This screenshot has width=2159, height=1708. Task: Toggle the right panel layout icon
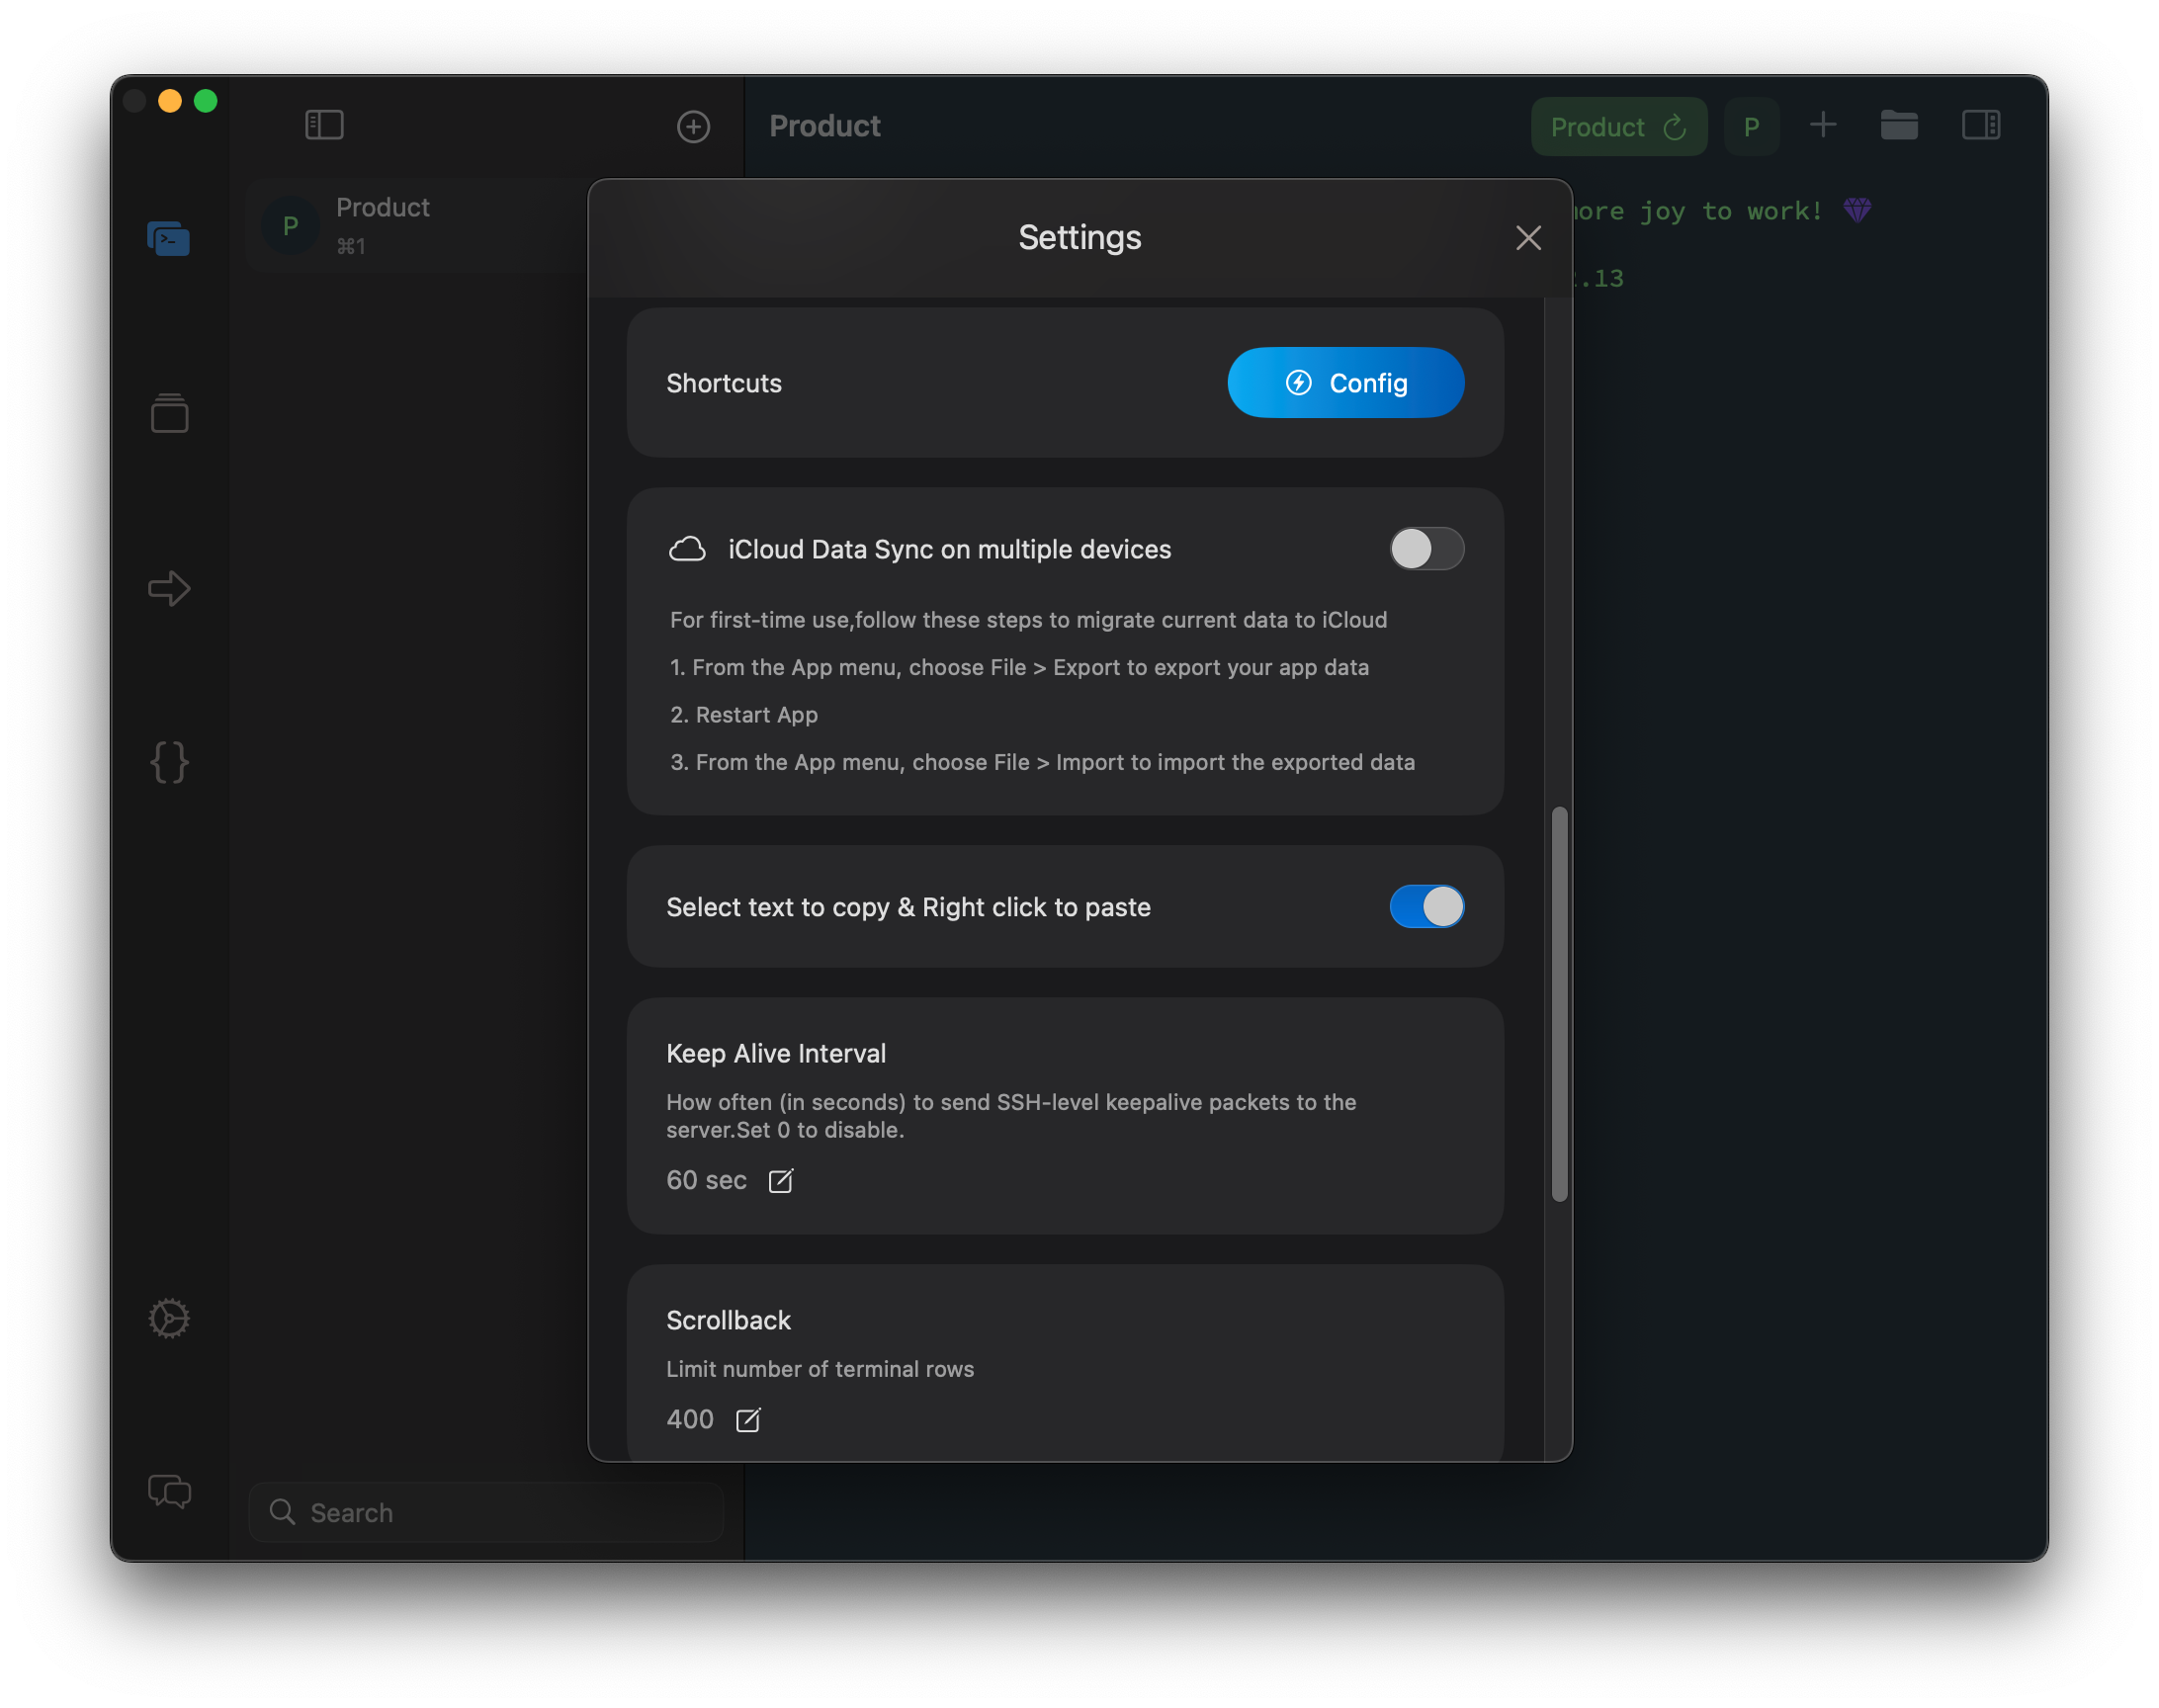tap(1980, 125)
